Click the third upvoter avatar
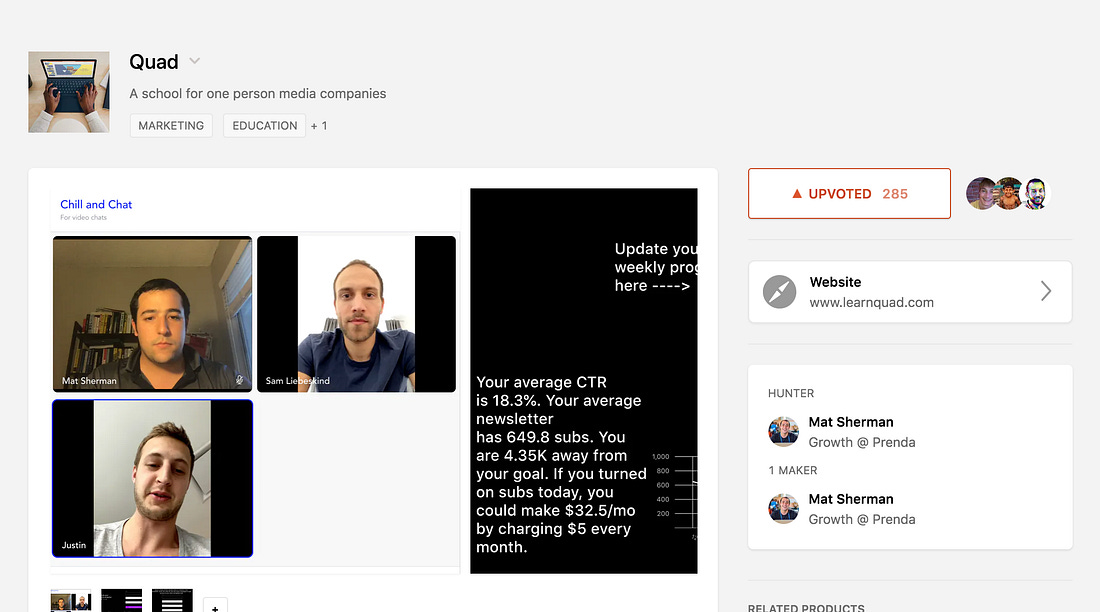The image size is (1100, 612). coord(1037,193)
